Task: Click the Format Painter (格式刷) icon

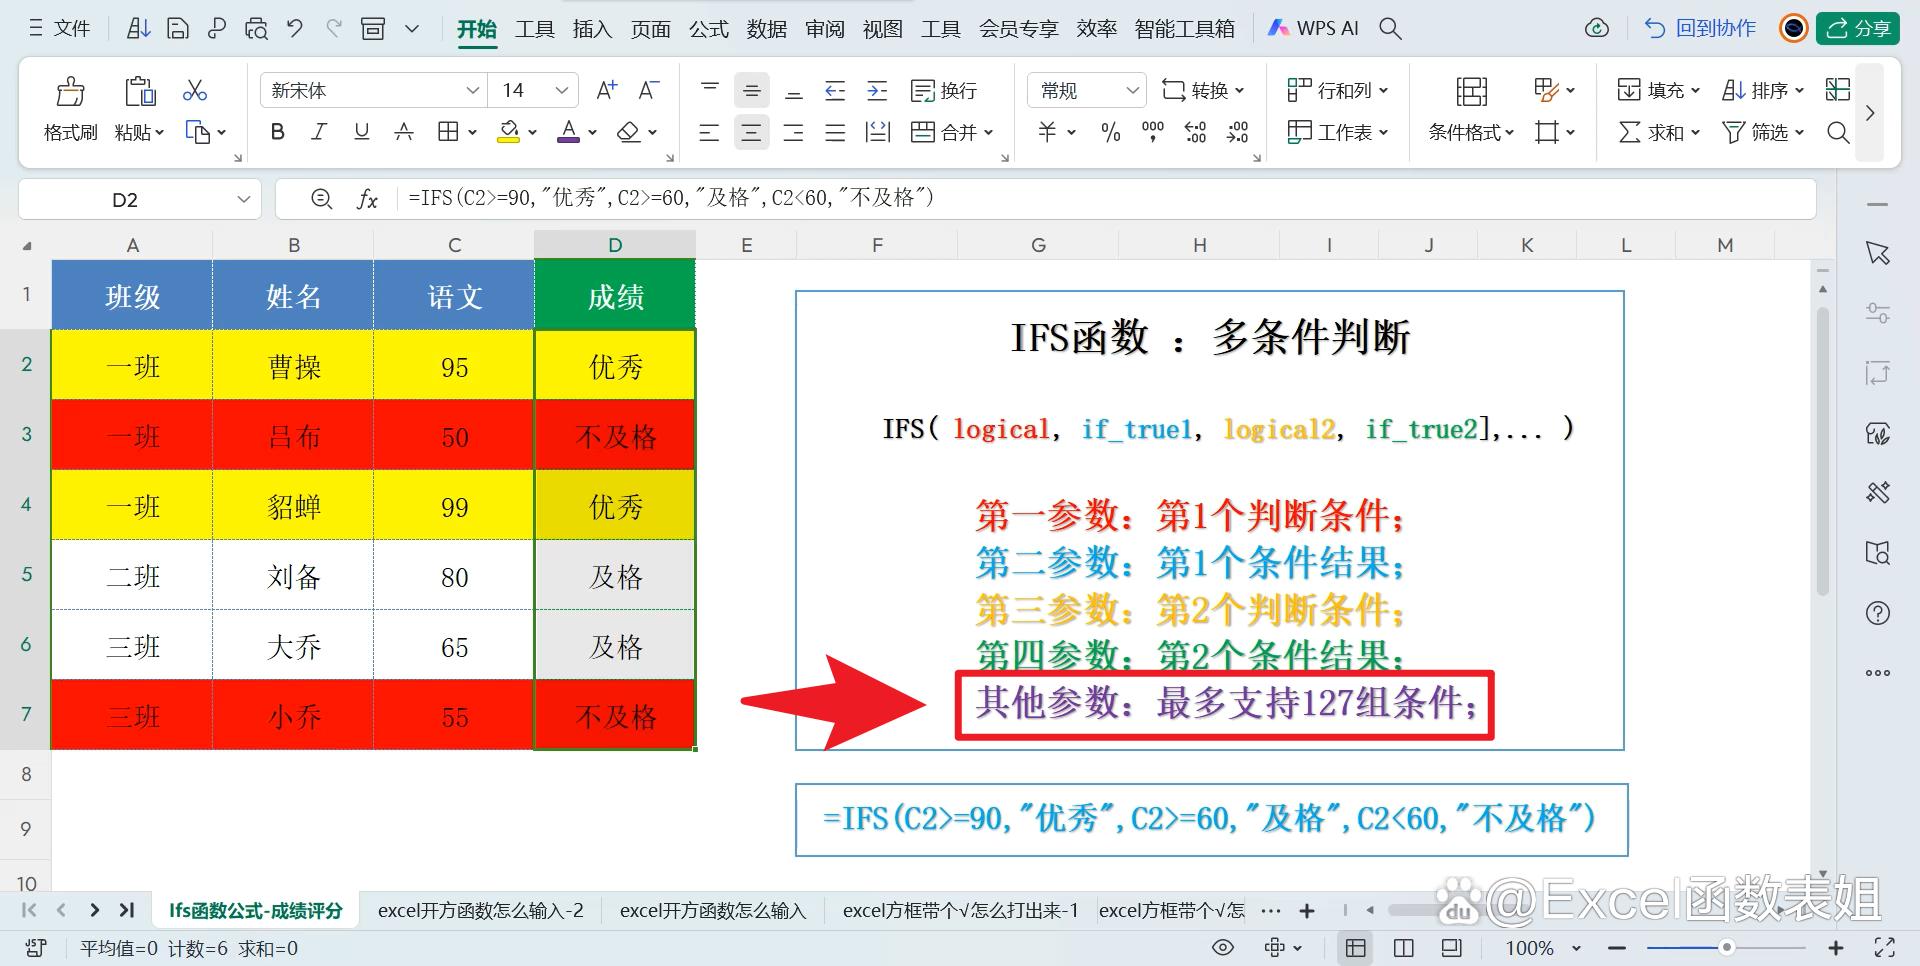Action: point(70,92)
